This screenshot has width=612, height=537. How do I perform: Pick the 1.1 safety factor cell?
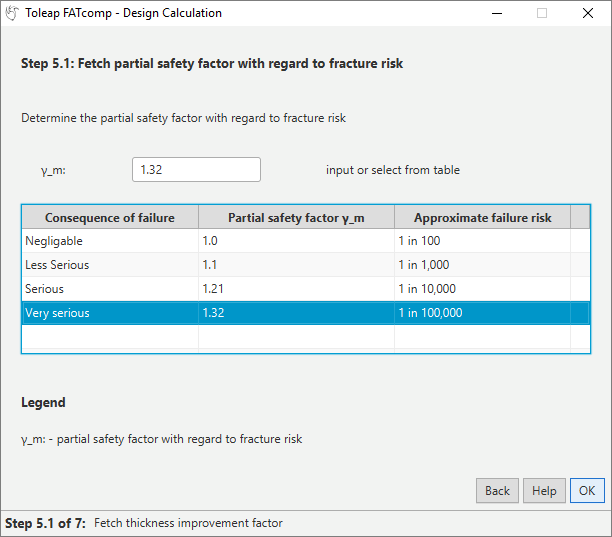click(x=296, y=265)
